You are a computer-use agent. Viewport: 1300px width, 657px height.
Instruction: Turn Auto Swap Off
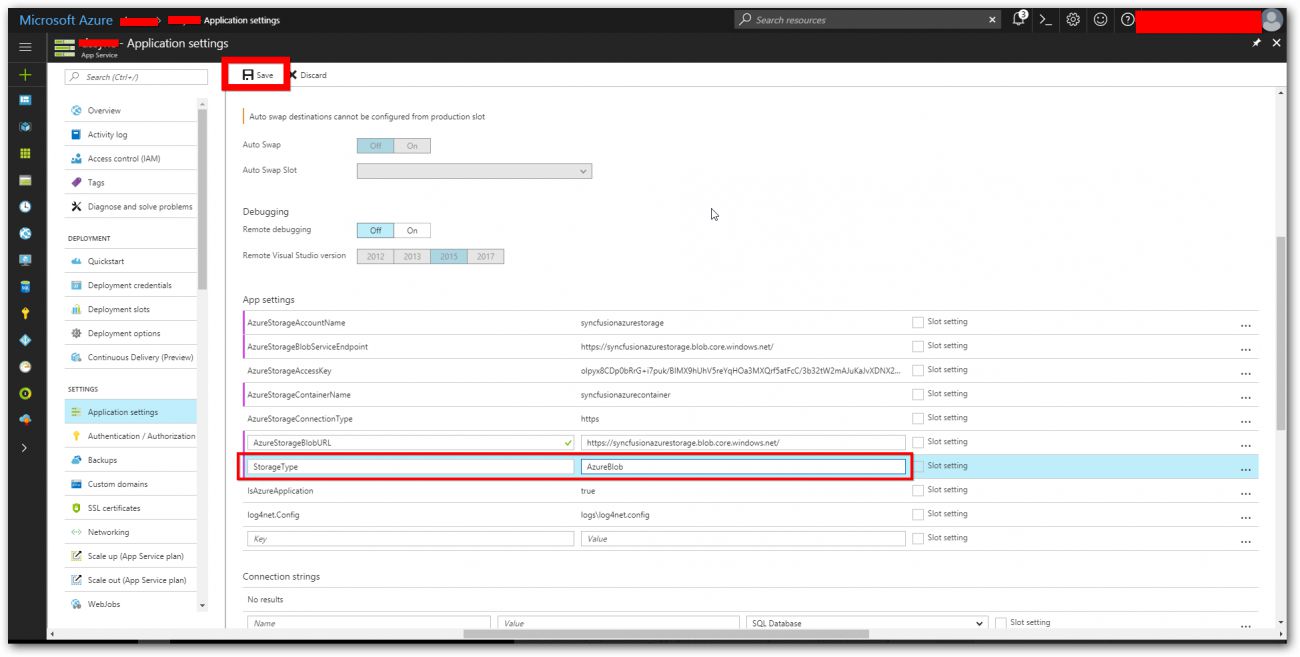(x=376, y=146)
